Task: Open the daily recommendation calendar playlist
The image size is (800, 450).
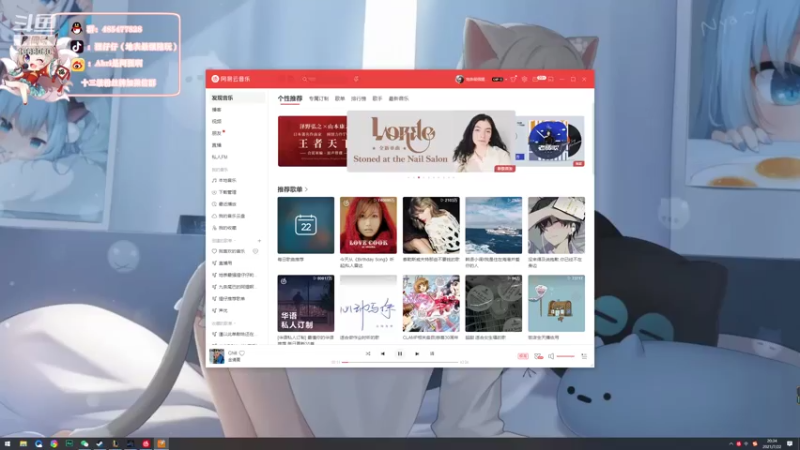Action: [x=306, y=225]
